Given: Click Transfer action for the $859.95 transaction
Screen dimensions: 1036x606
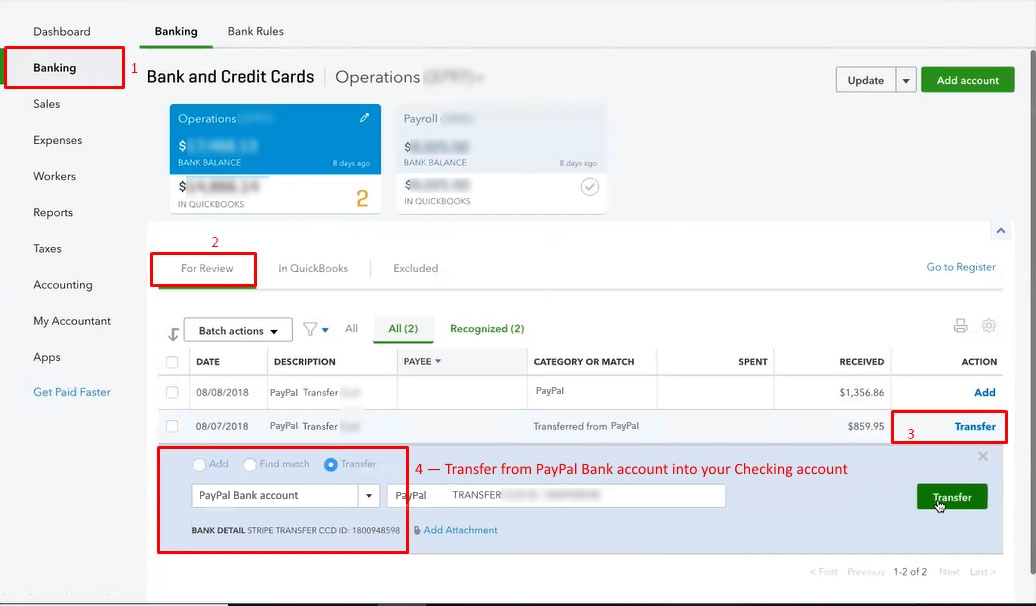Looking at the screenshot, I should [975, 426].
